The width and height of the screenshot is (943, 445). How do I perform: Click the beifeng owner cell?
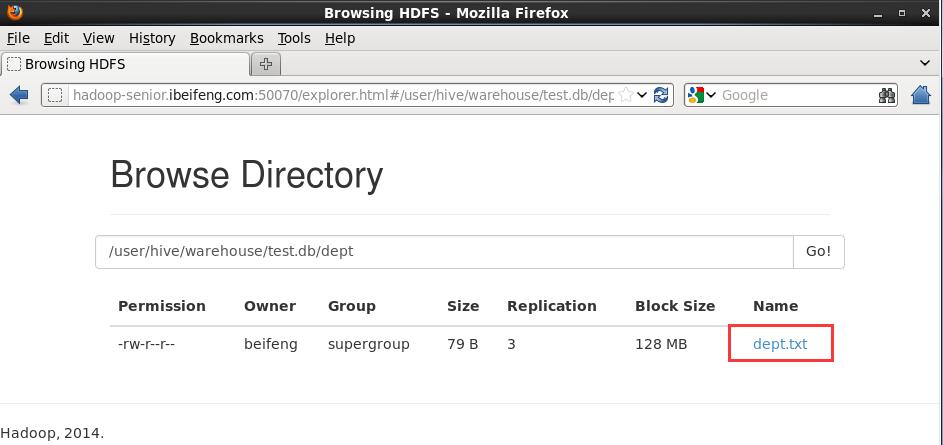[x=271, y=345]
